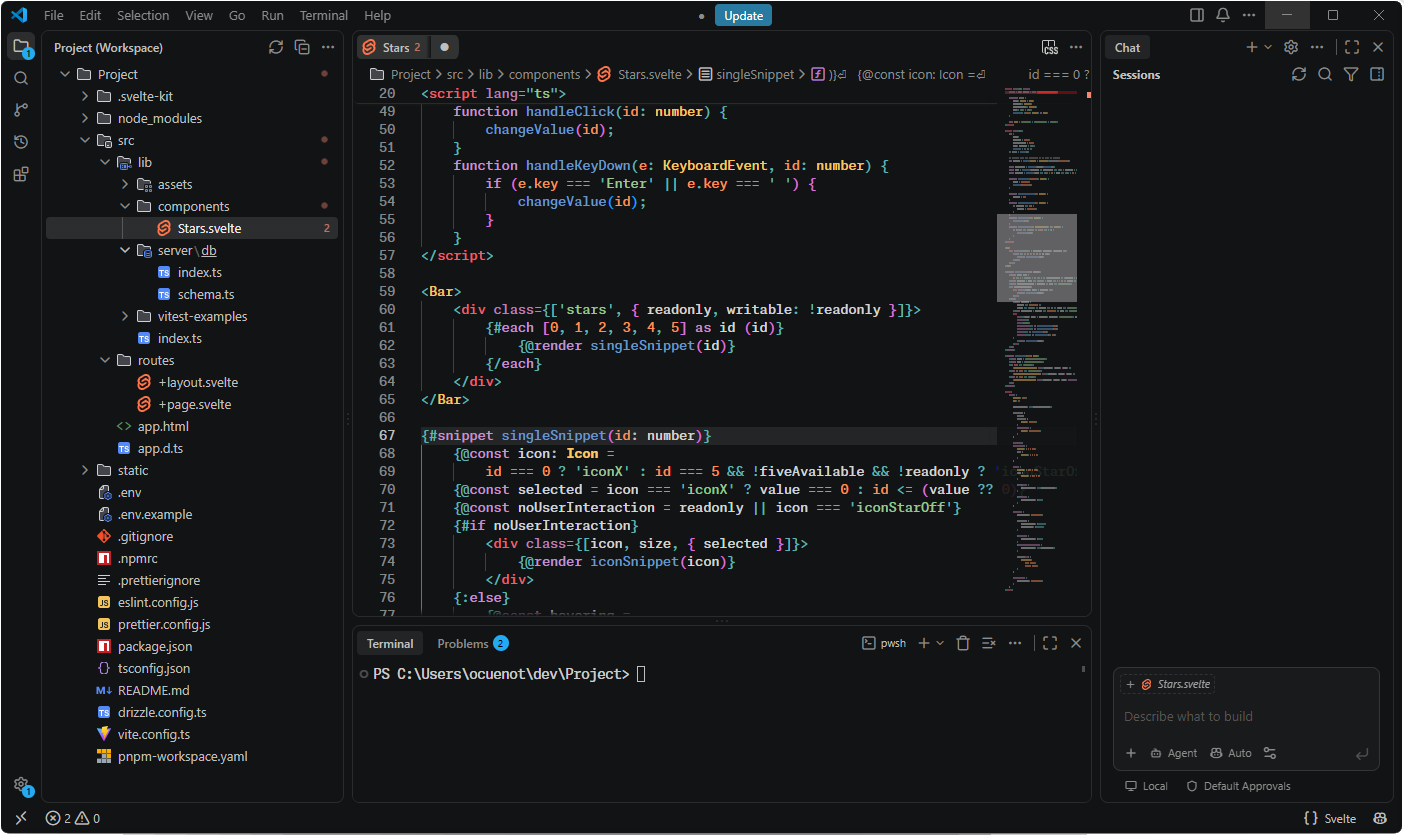
Task: Open notifications bell in title bar
Action: [x=1223, y=15]
